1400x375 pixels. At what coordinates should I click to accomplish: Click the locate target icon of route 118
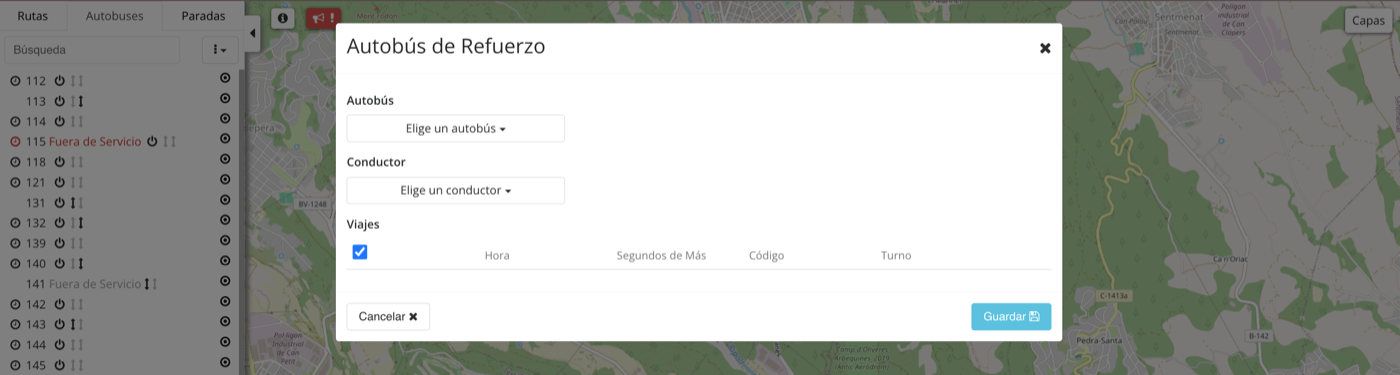click(x=225, y=158)
